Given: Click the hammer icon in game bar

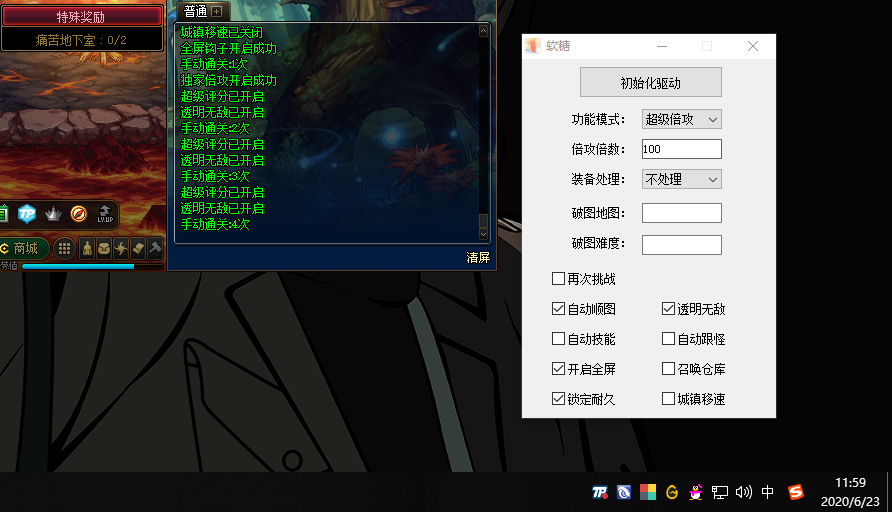Looking at the screenshot, I should (155, 249).
